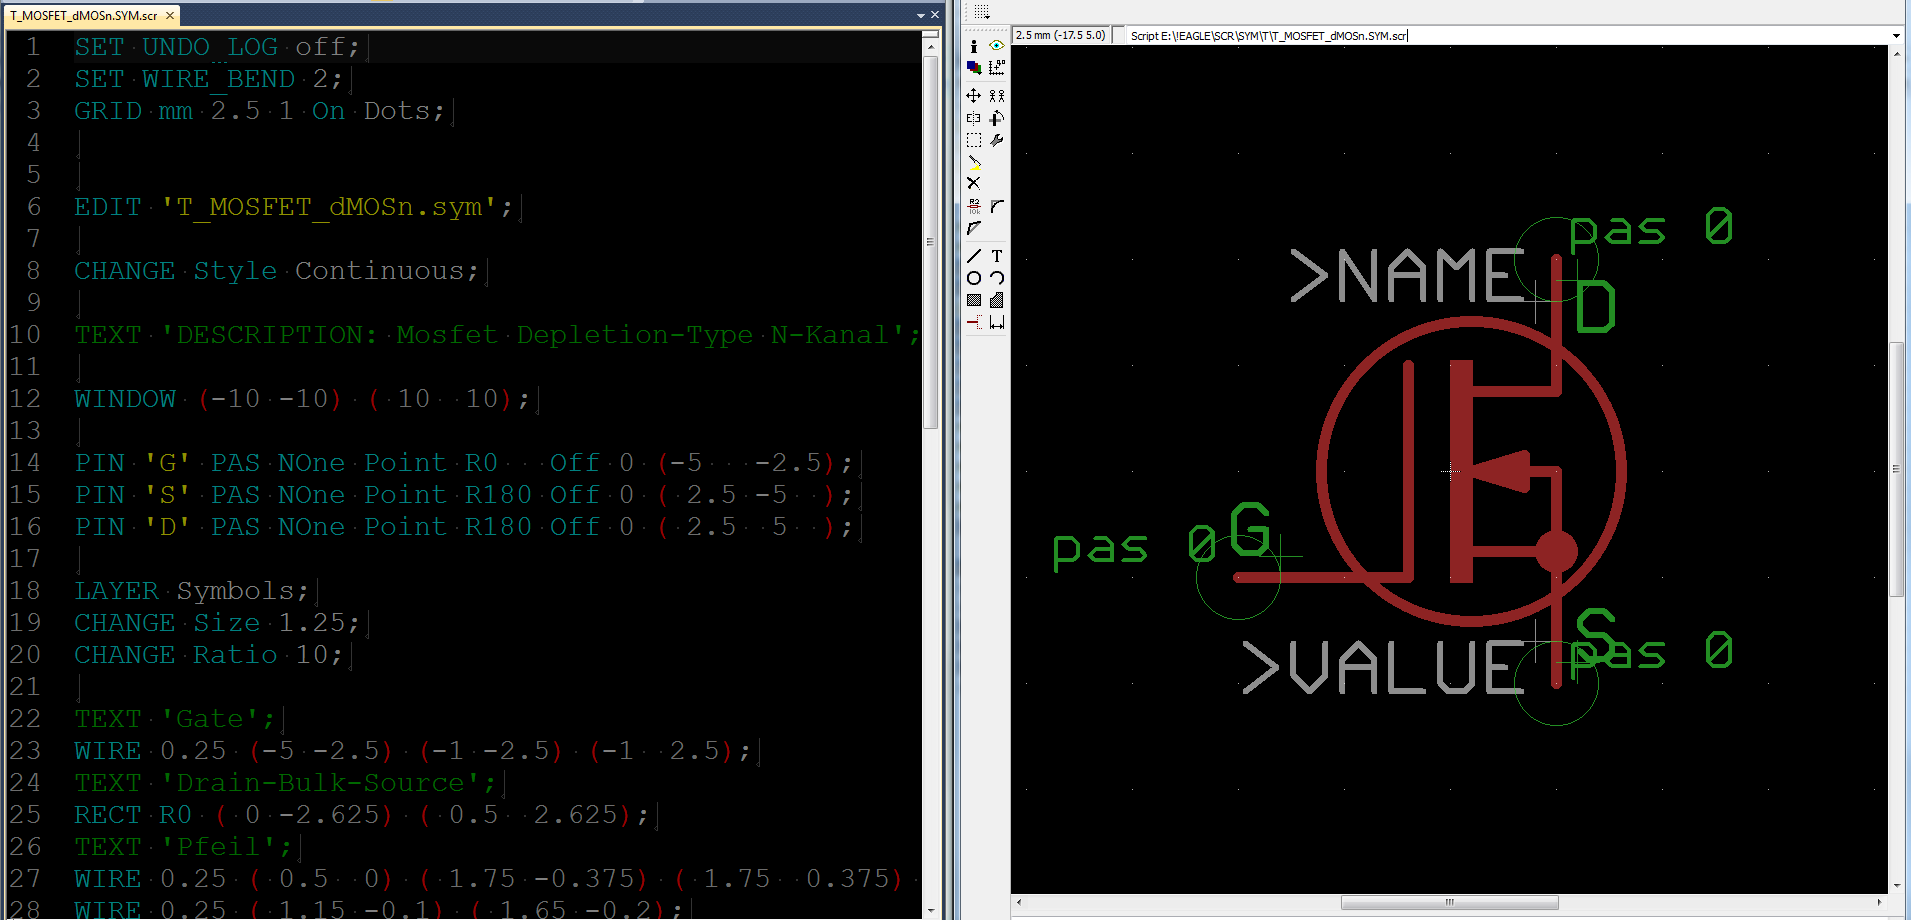Viewport: 1911px width, 920px height.
Task: Click the D pin label on symbol
Action: [1595, 306]
